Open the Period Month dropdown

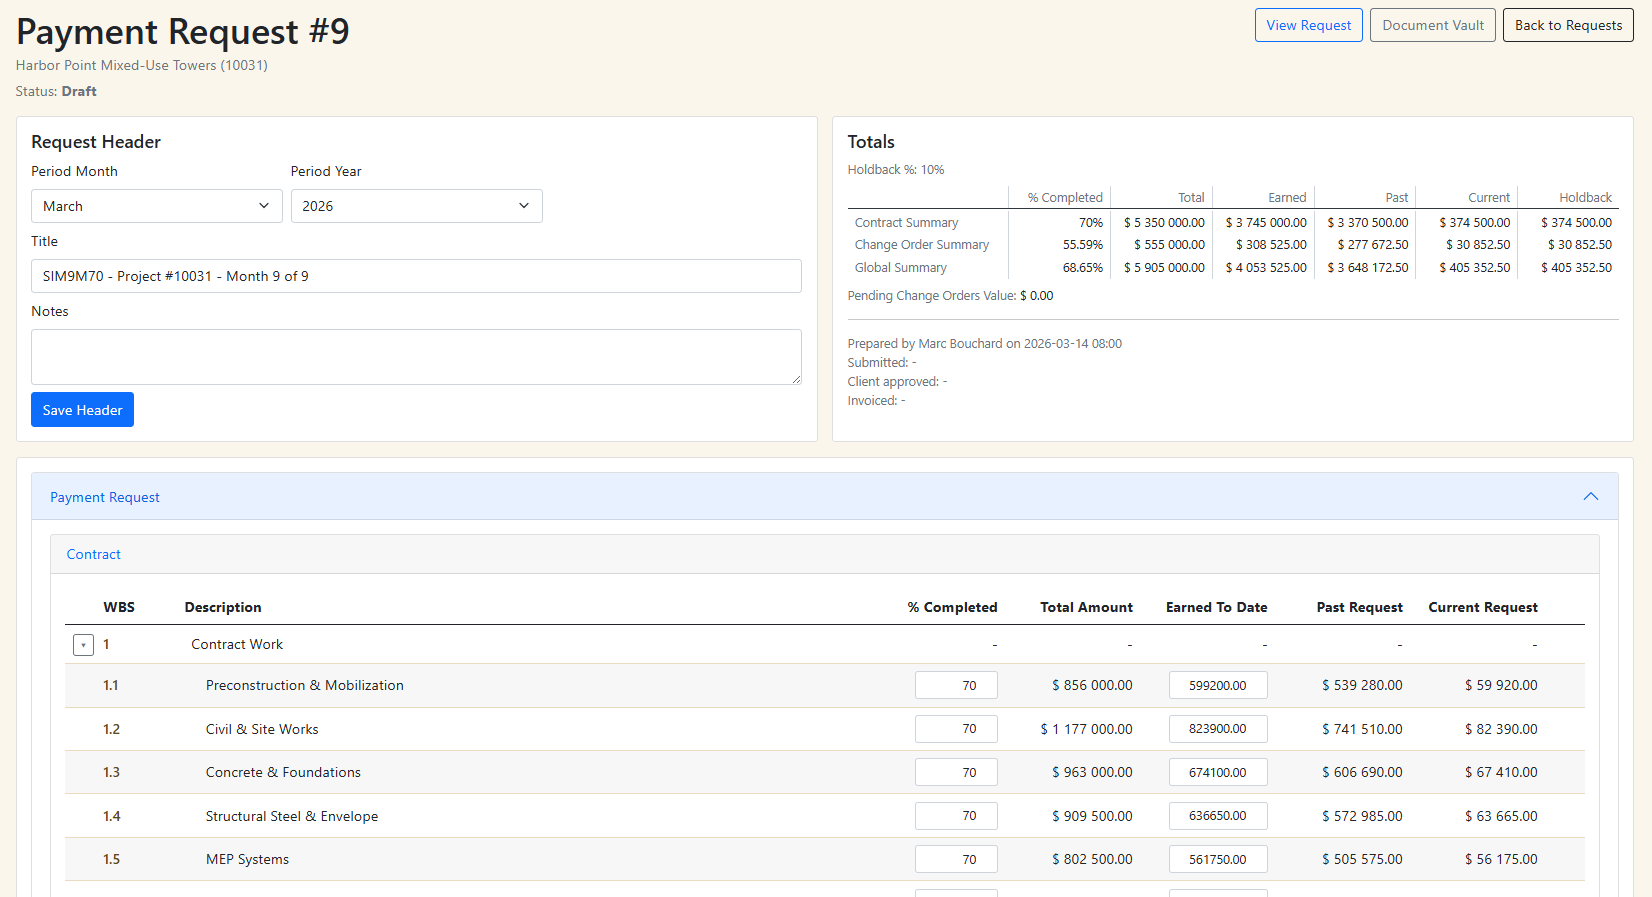click(156, 206)
